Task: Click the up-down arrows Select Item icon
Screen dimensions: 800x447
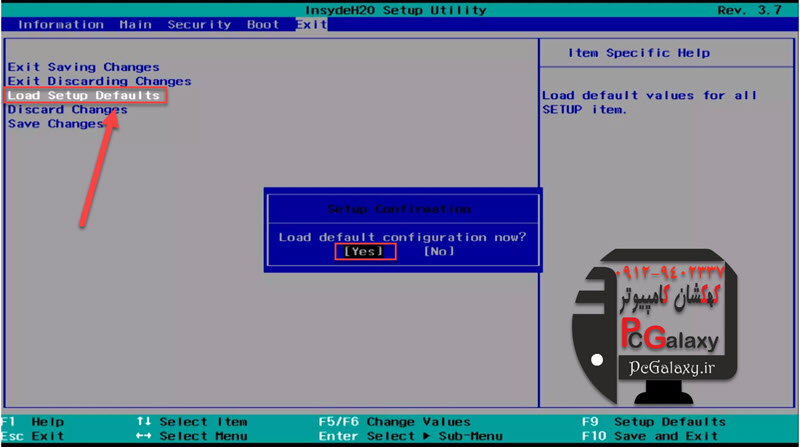Action: 144,422
